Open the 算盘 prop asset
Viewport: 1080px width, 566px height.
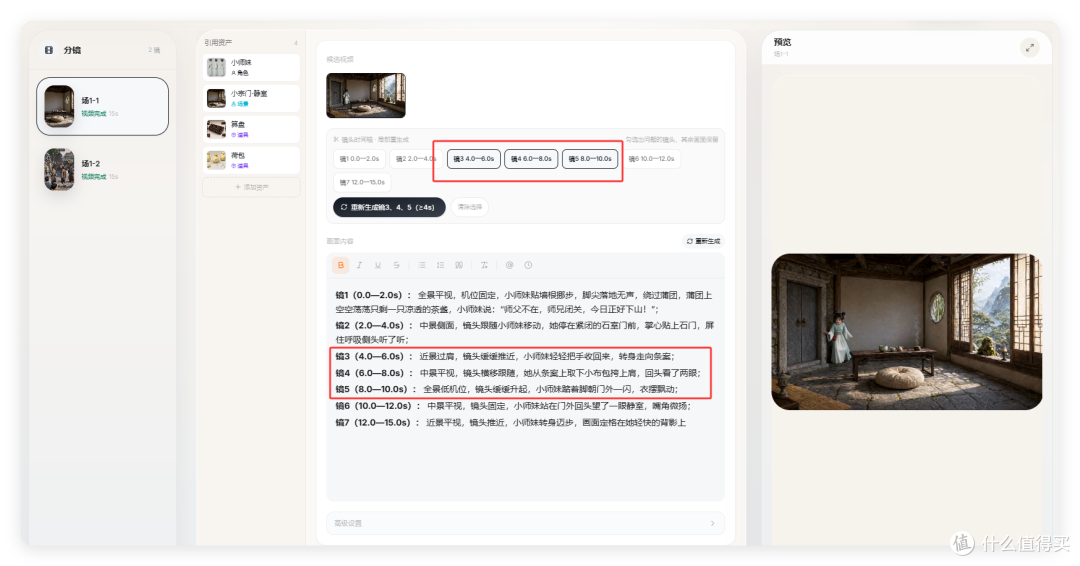click(251, 129)
